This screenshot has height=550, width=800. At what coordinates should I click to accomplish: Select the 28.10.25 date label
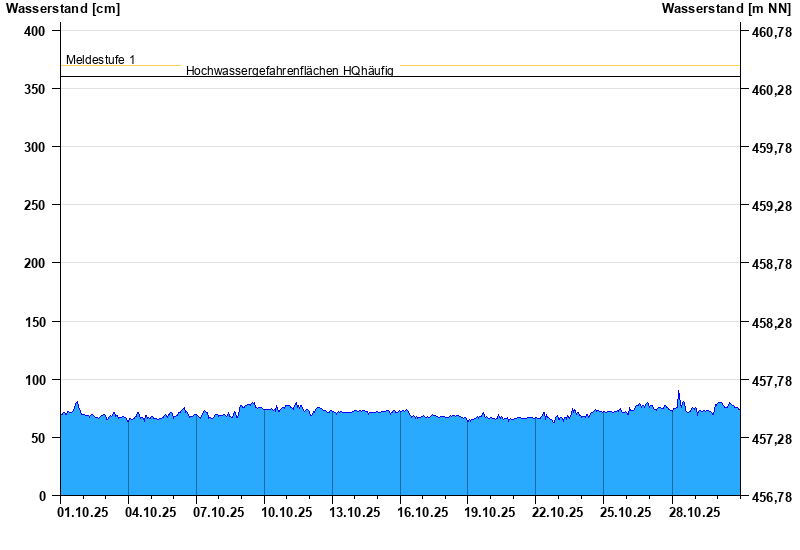click(695, 512)
